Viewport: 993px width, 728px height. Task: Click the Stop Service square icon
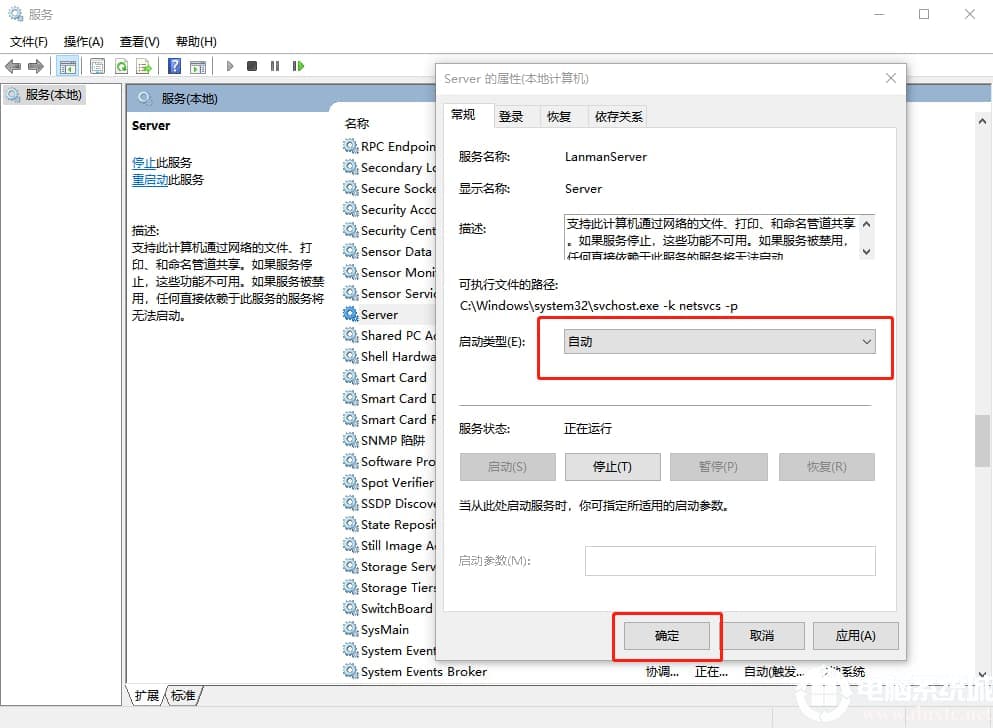point(252,66)
